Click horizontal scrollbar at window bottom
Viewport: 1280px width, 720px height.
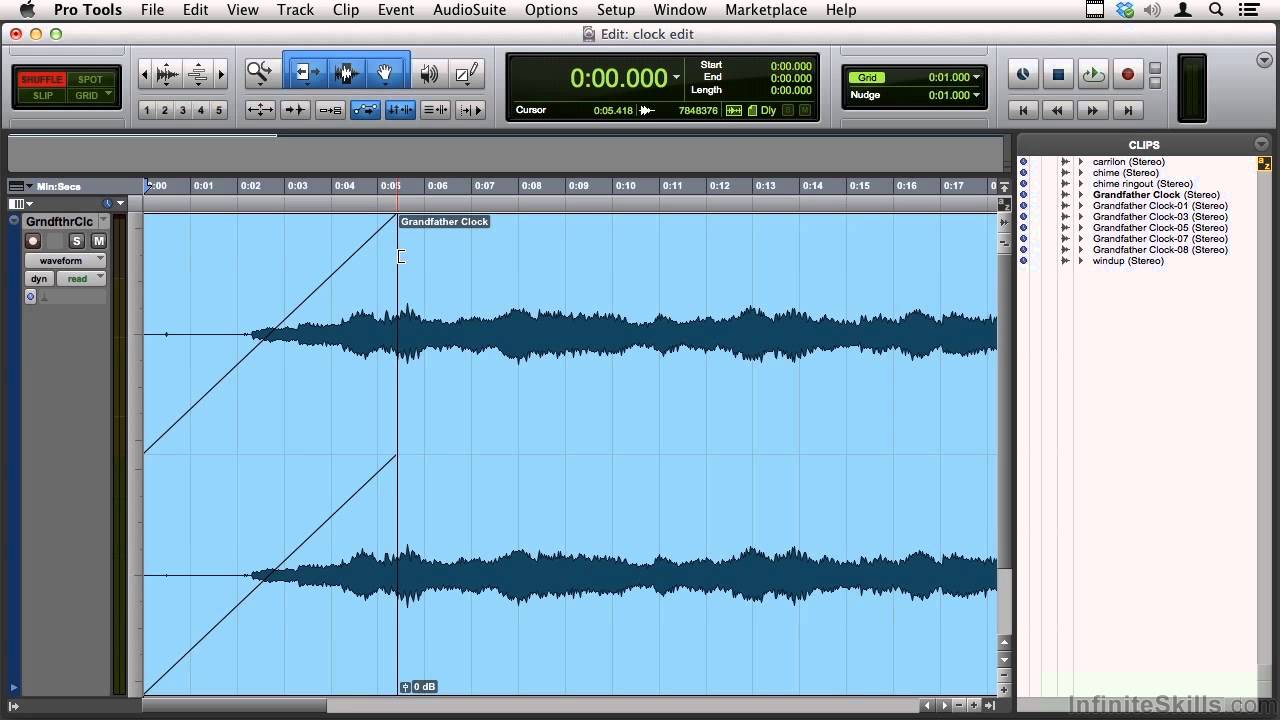(x=235, y=706)
